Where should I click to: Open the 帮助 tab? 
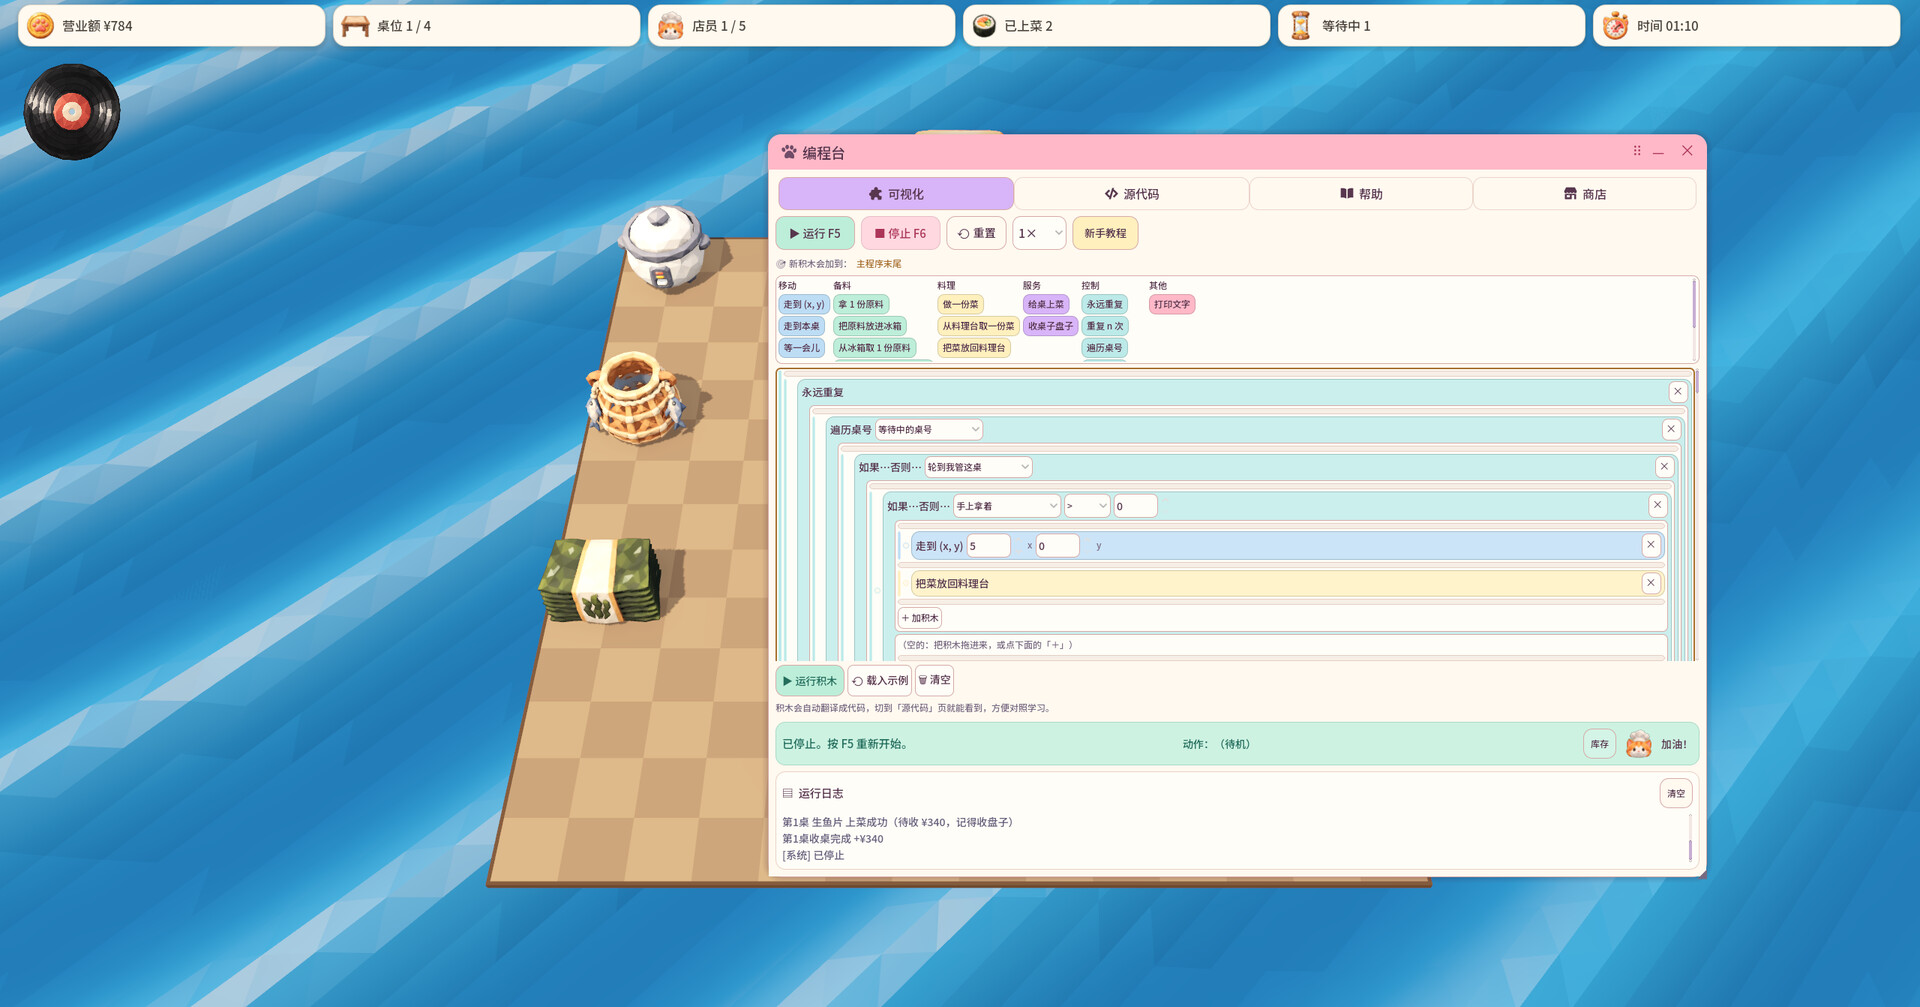click(x=1361, y=194)
